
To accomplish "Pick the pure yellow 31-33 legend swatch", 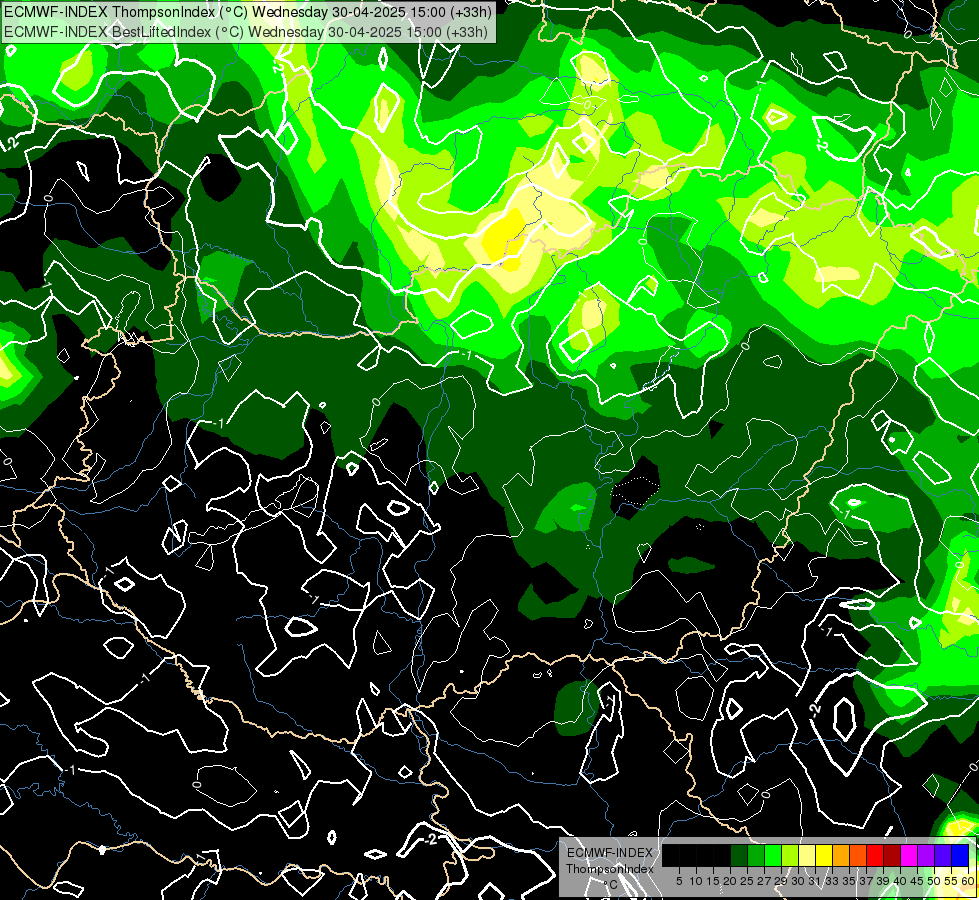I will point(824,855).
